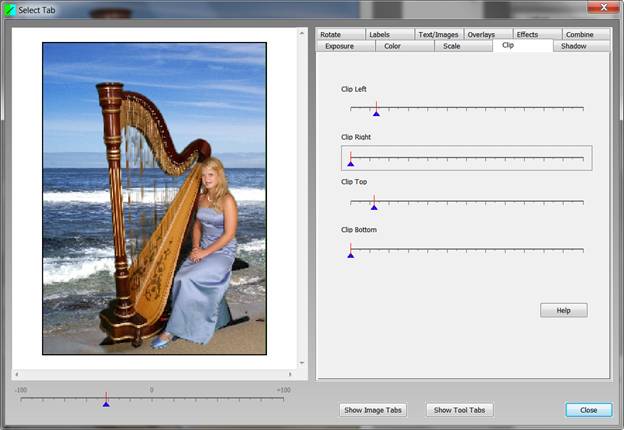Image resolution: width=624 pixels, height=430 pixels.
Task: Open the Combine tab
Action: (x=579, y=35)
